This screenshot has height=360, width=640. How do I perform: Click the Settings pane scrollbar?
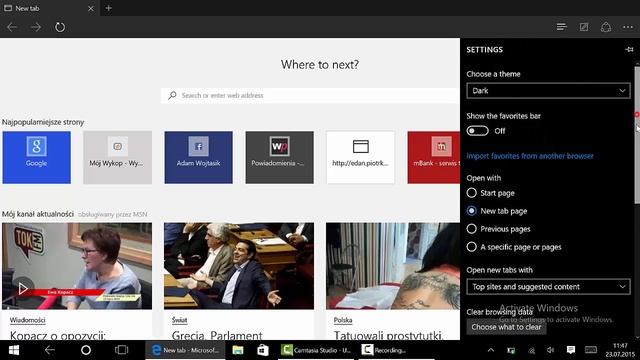[637, 135]
